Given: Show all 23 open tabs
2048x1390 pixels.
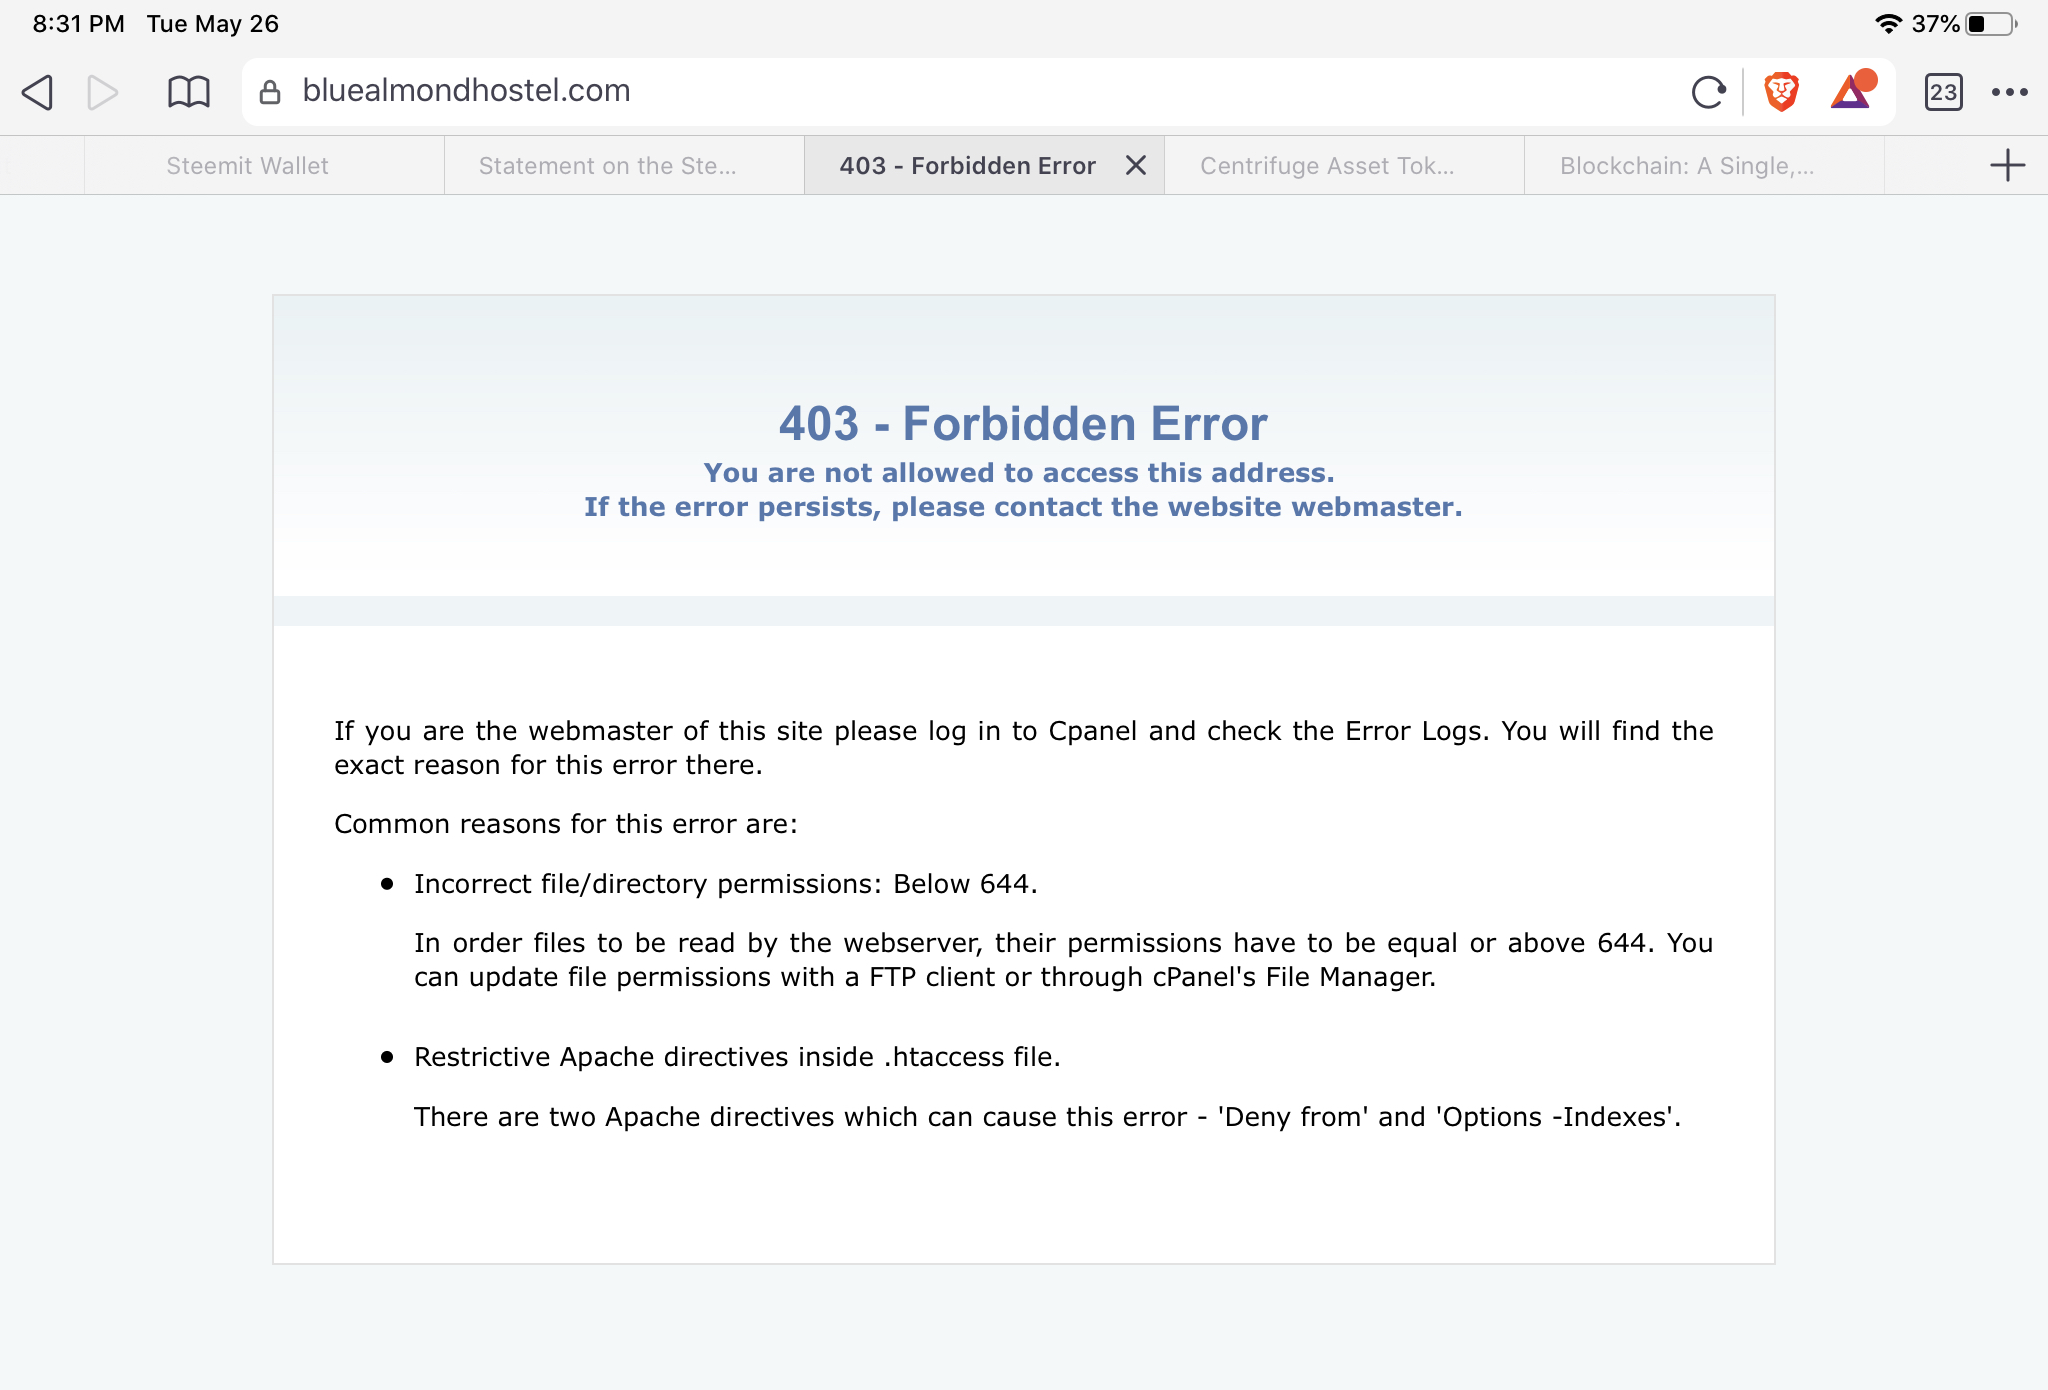Looking at the screenshot, I should pos(1943,92).
